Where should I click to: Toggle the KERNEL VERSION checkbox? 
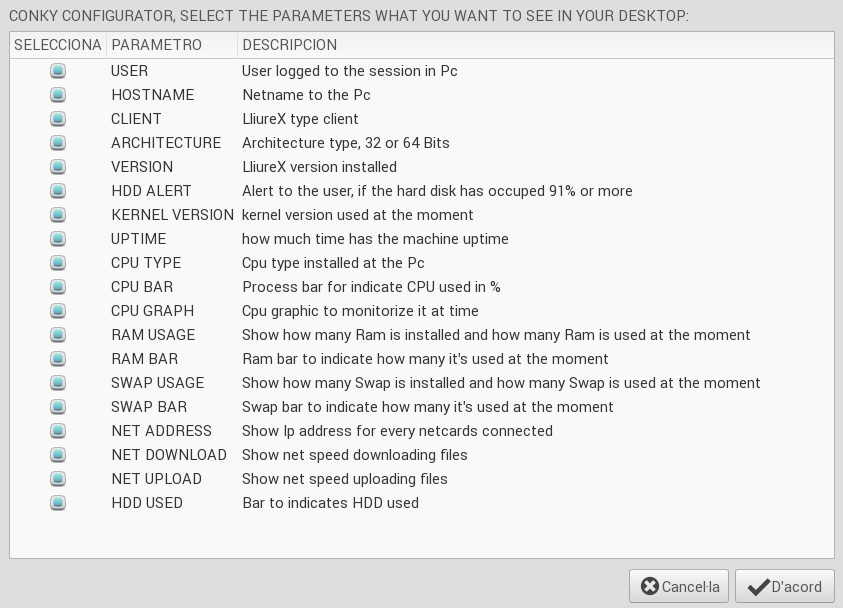pos(58,215)
